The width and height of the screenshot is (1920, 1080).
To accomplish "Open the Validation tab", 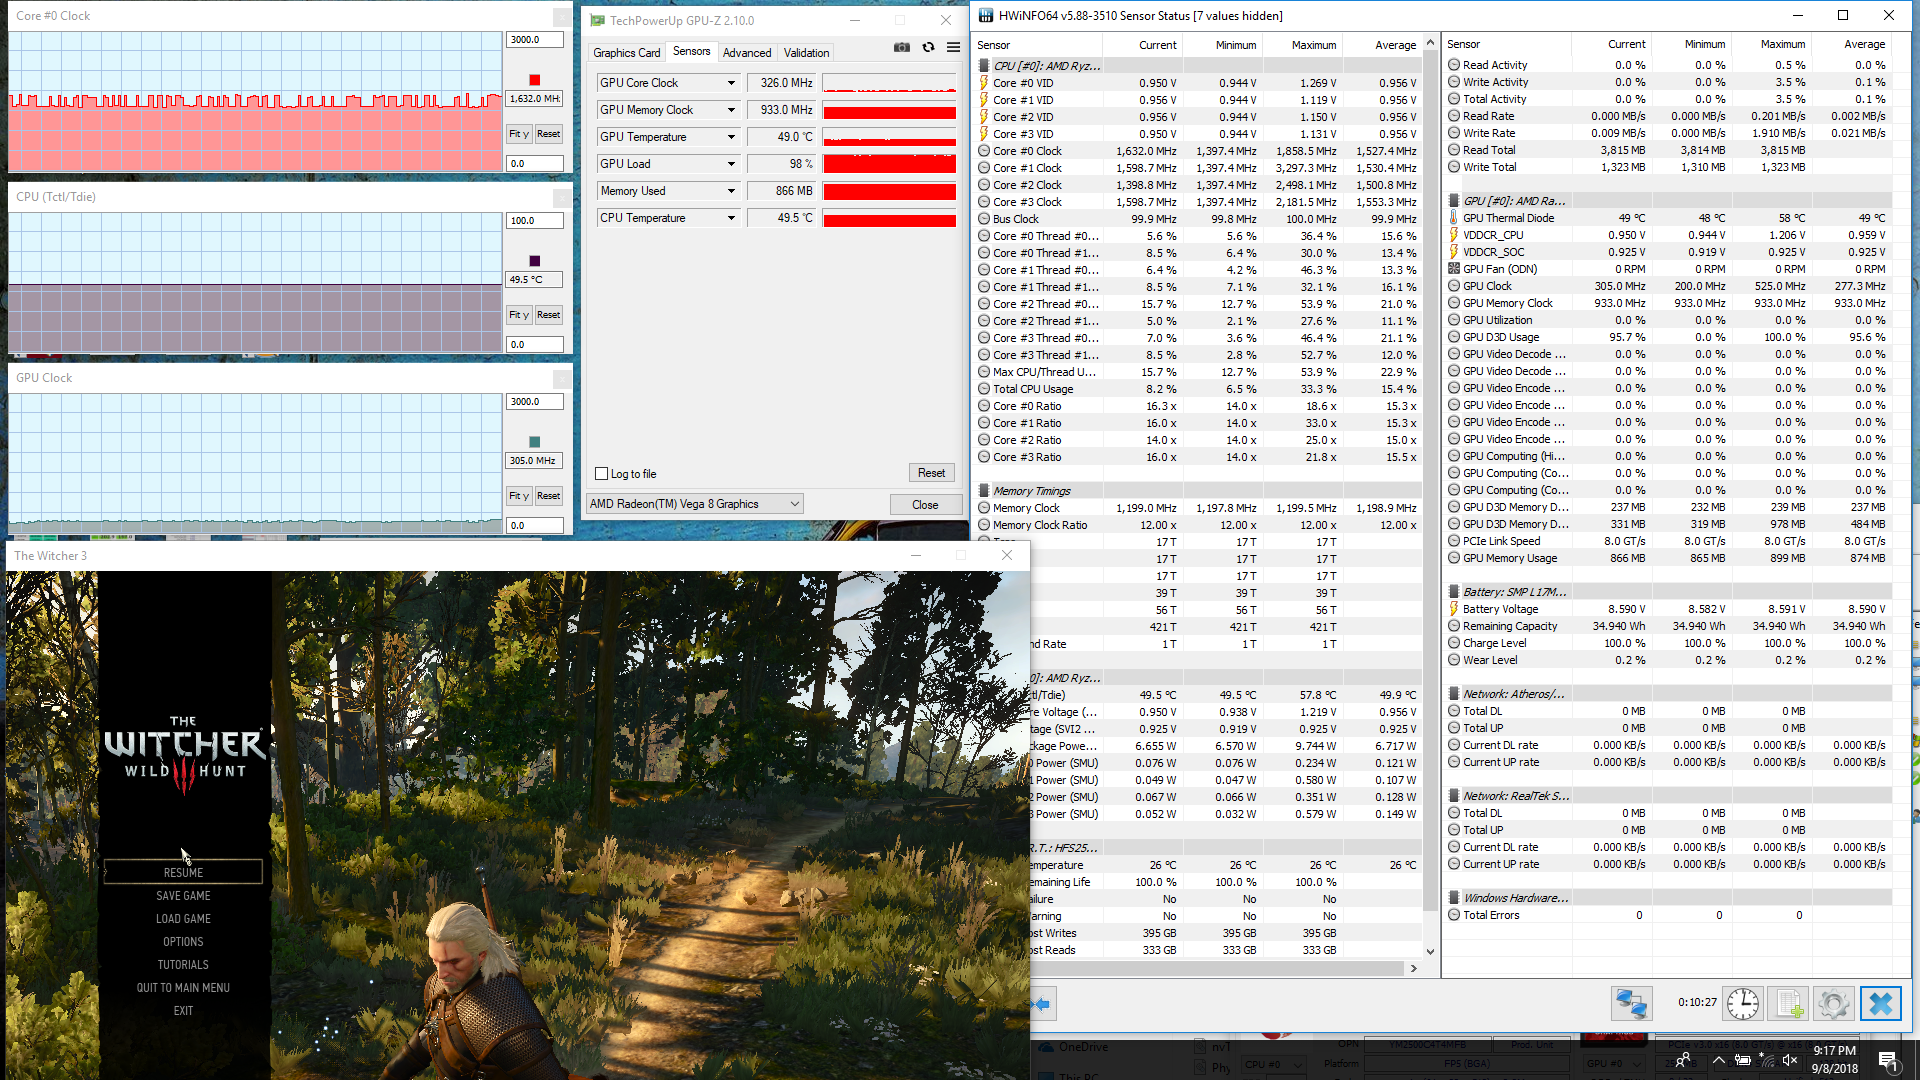I will 806,53.
